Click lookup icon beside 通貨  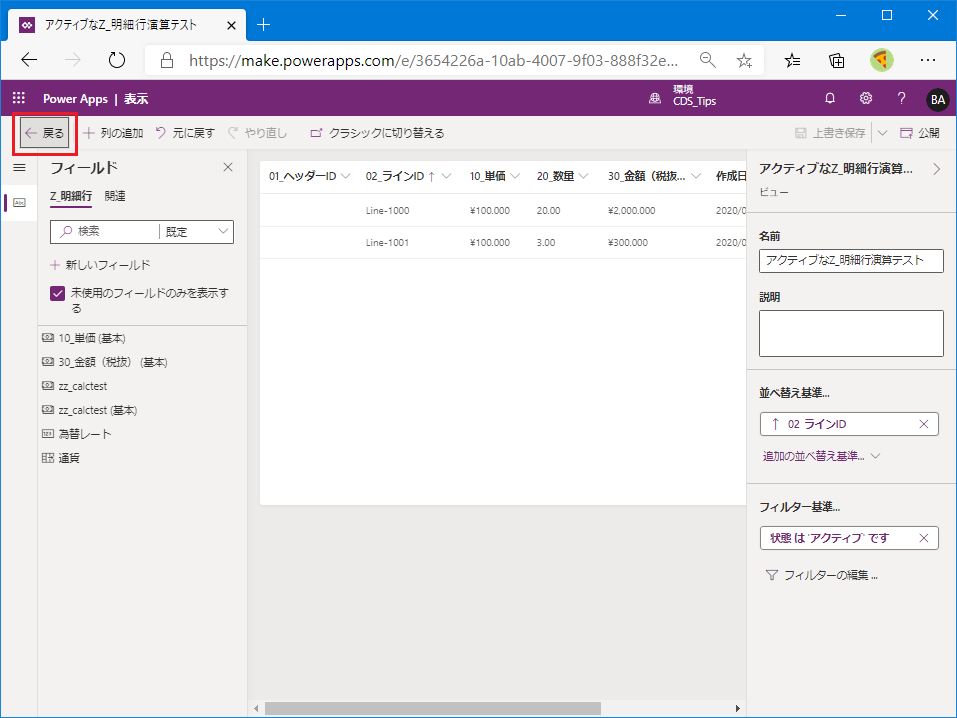tap(48, 458)
